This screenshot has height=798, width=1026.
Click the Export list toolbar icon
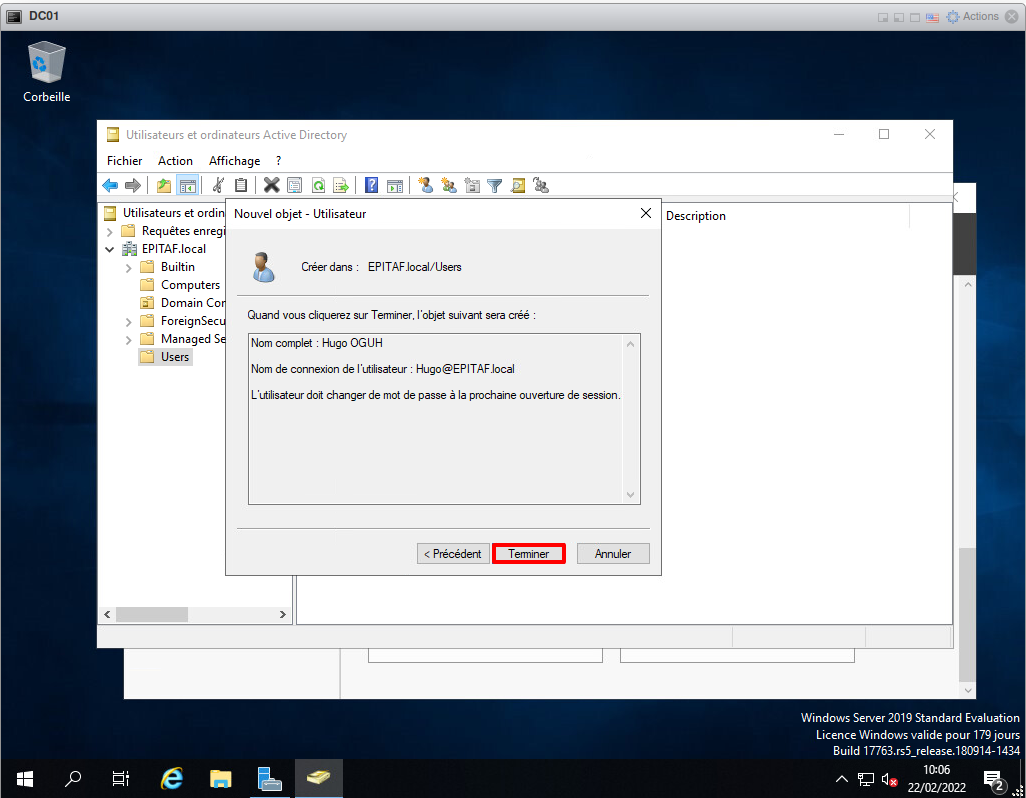click(341, 185)
